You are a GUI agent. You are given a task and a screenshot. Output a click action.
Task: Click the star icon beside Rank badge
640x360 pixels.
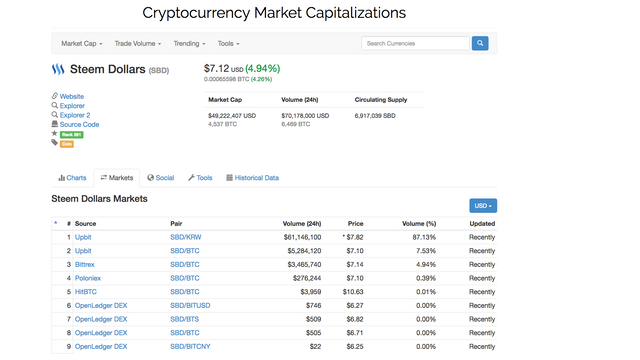point(54,133)
